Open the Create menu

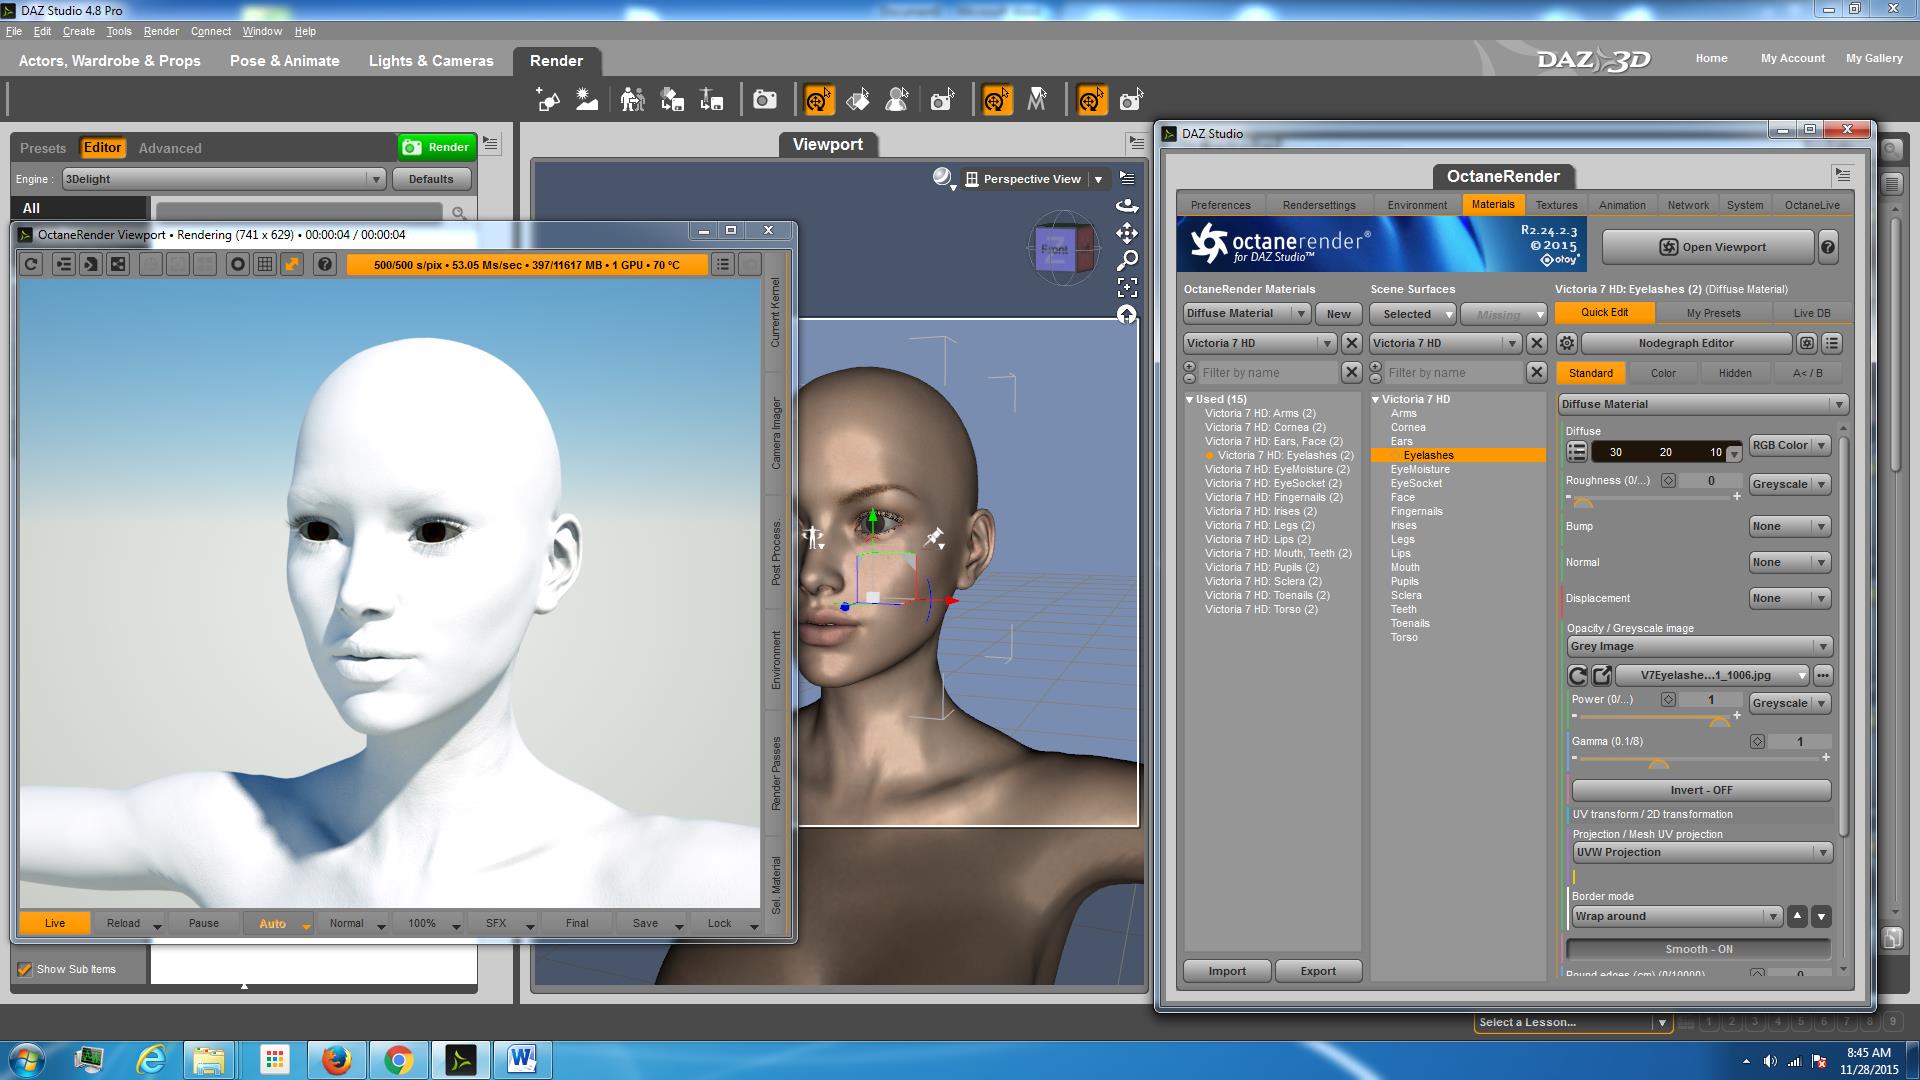pos(78,31)
